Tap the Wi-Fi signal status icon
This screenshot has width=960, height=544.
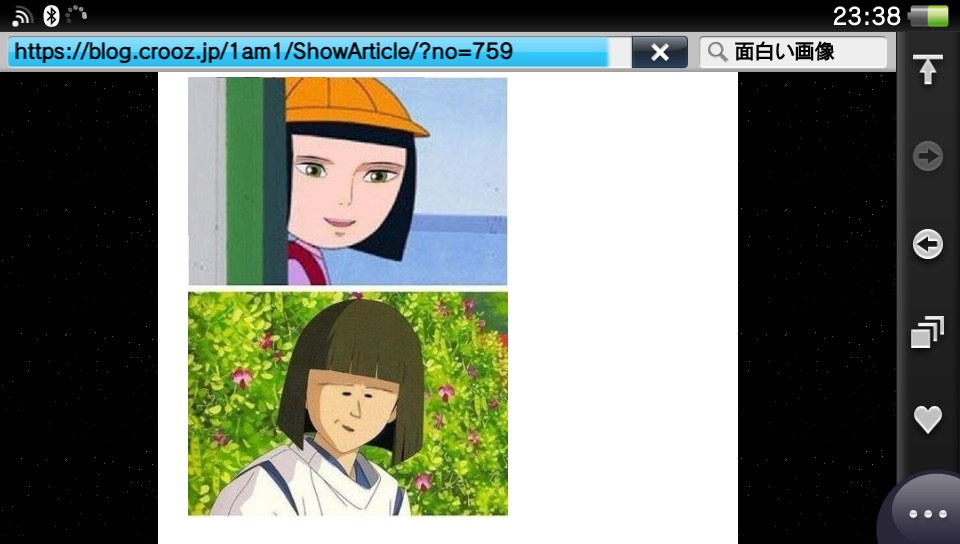pos(22,15)
